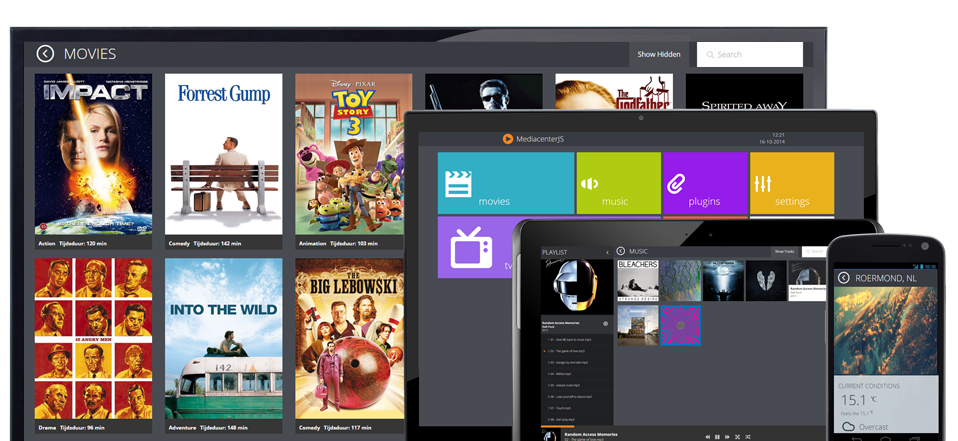Click the Show Tracks button
Image resolution: width=958 pixels, height=441 pixels.
784,251
